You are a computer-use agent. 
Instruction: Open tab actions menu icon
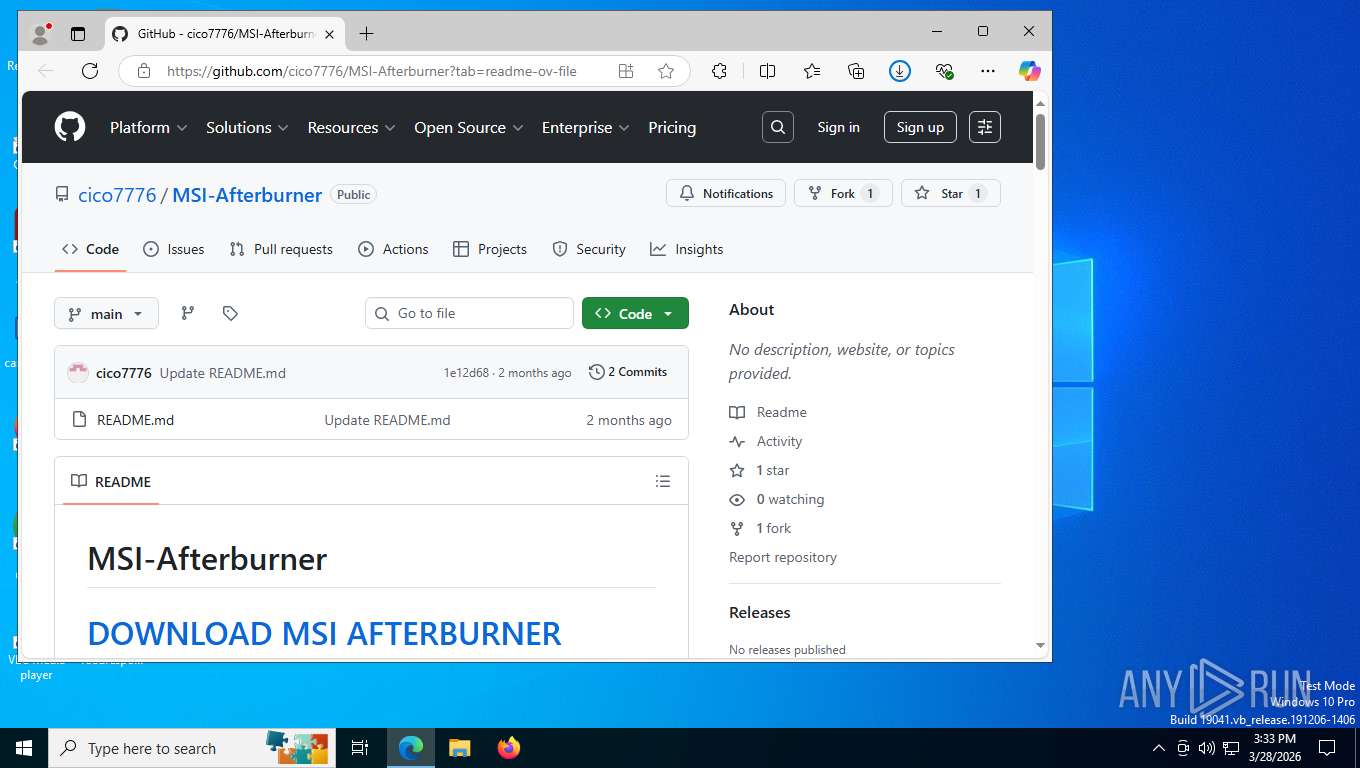pyautogui.click(x=78, y=34)
